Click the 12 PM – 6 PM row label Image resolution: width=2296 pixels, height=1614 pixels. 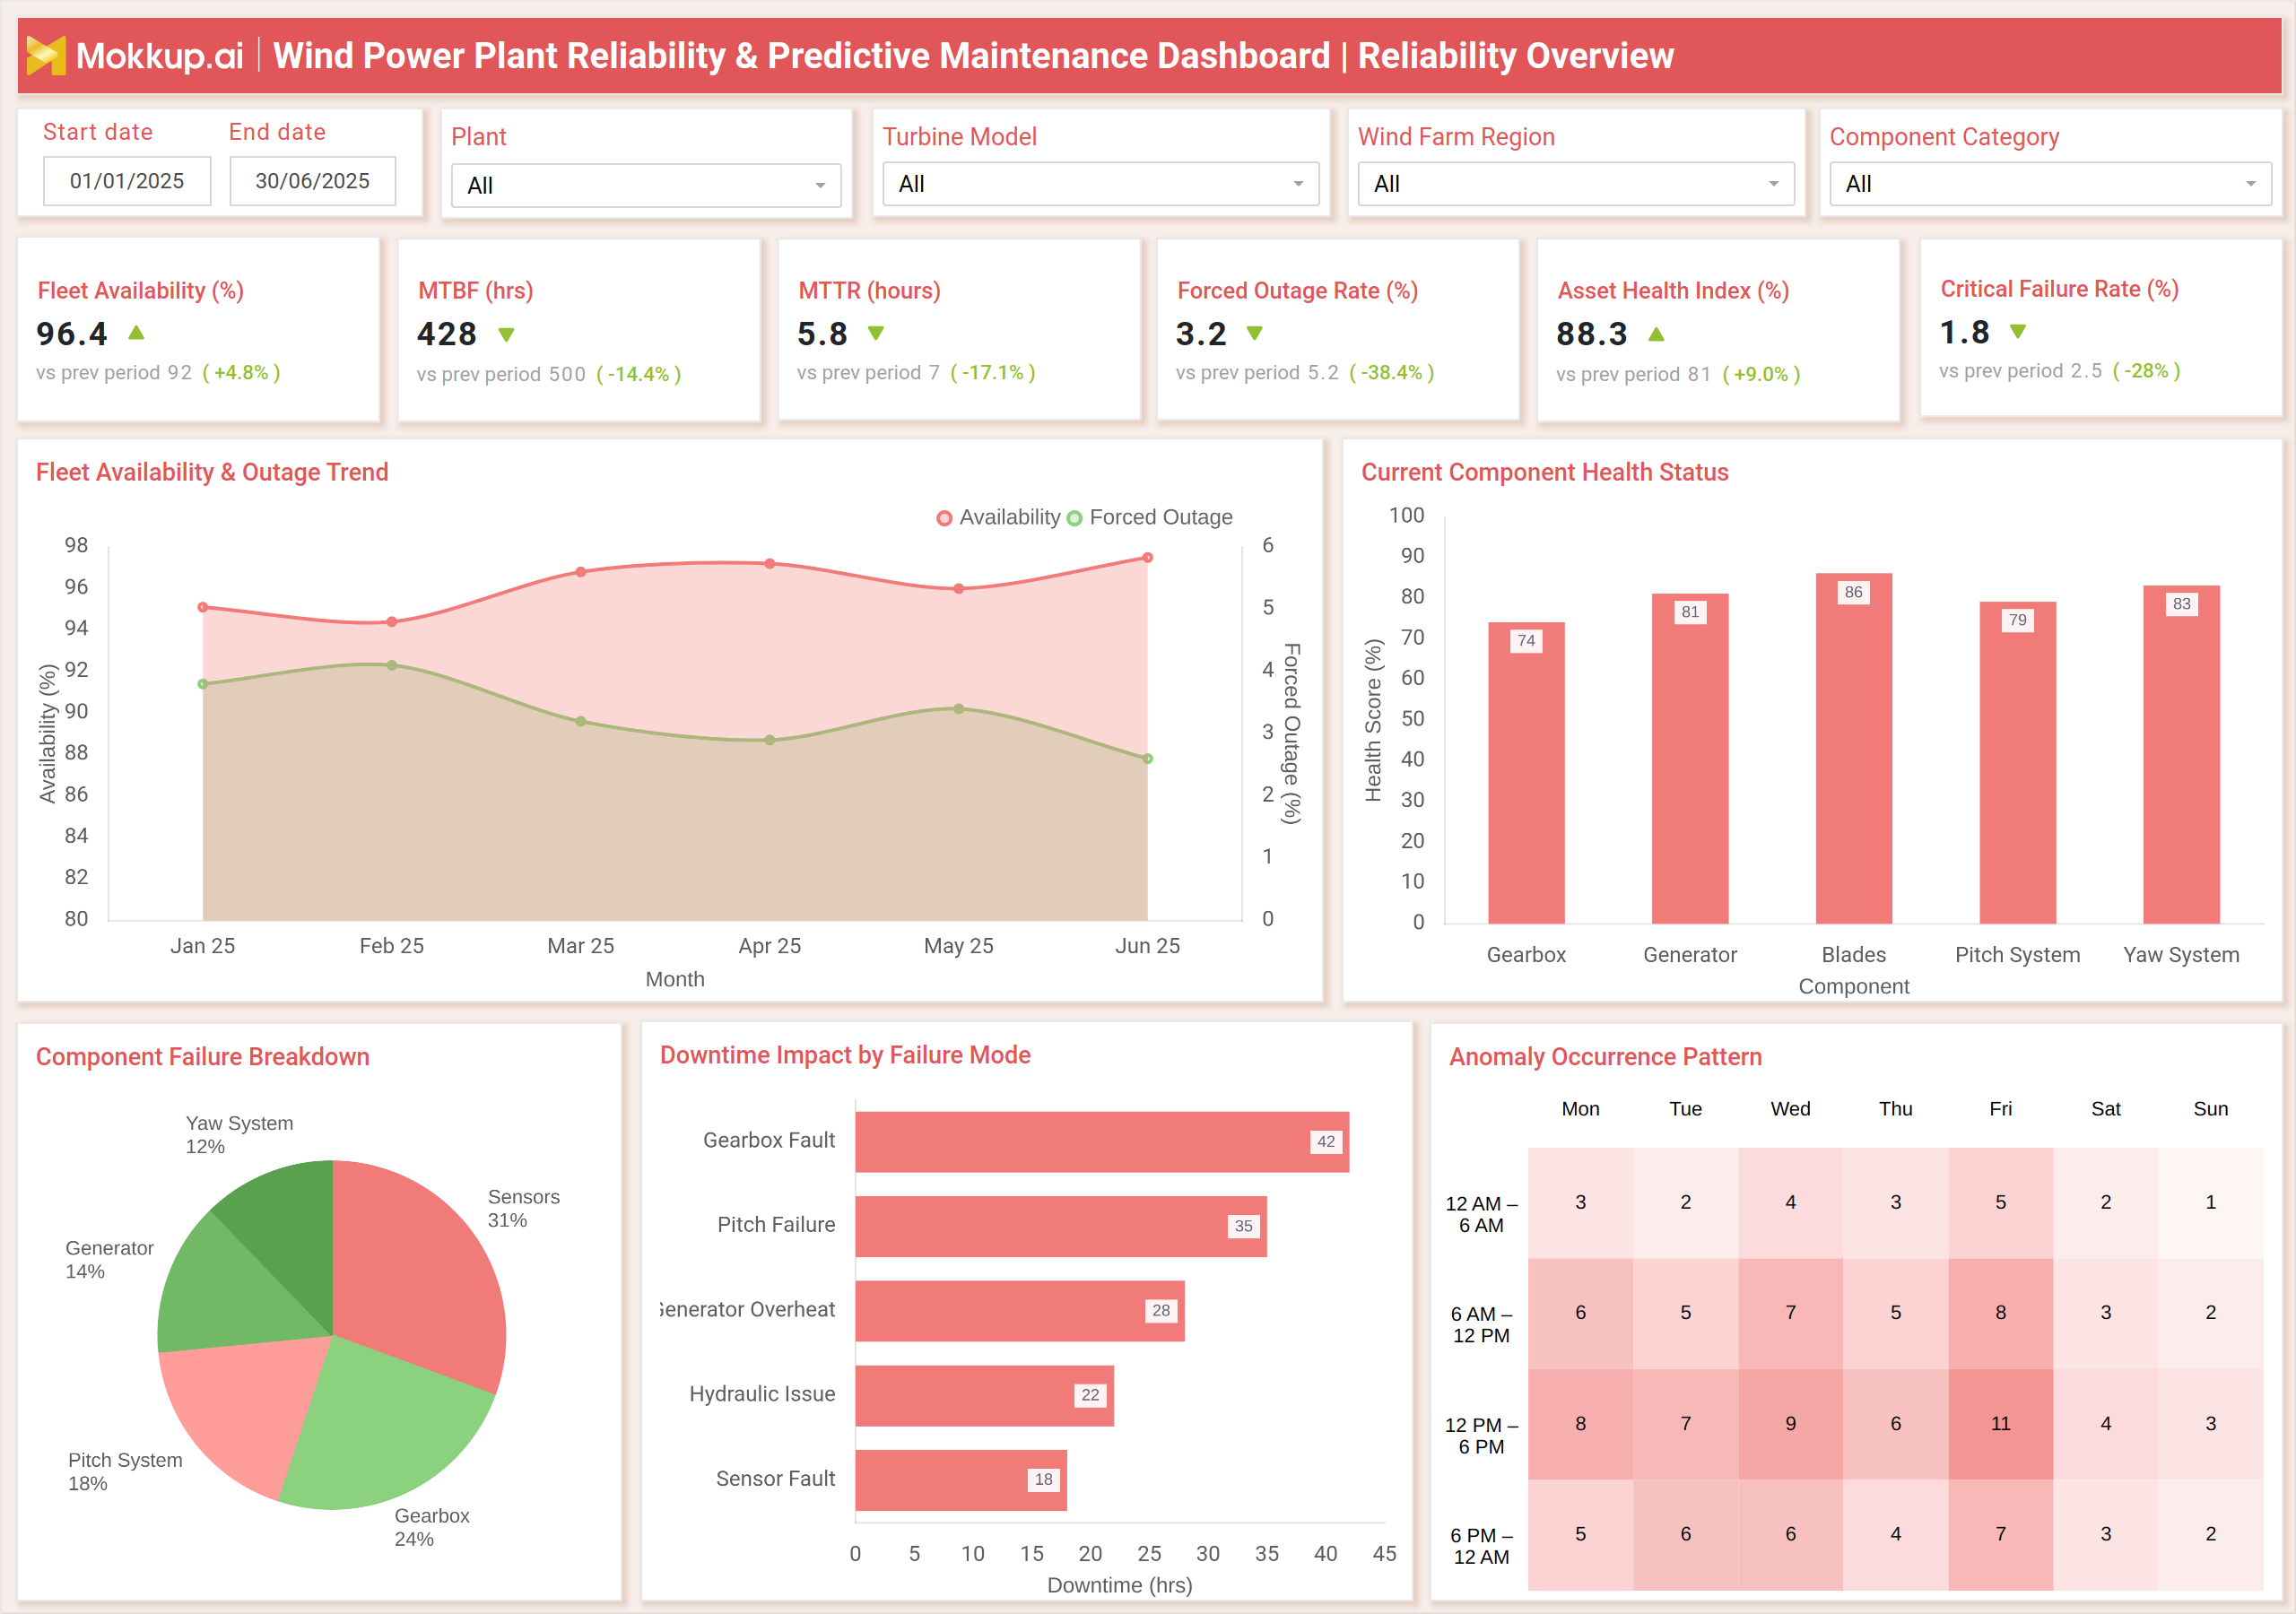point(1481,1436)
